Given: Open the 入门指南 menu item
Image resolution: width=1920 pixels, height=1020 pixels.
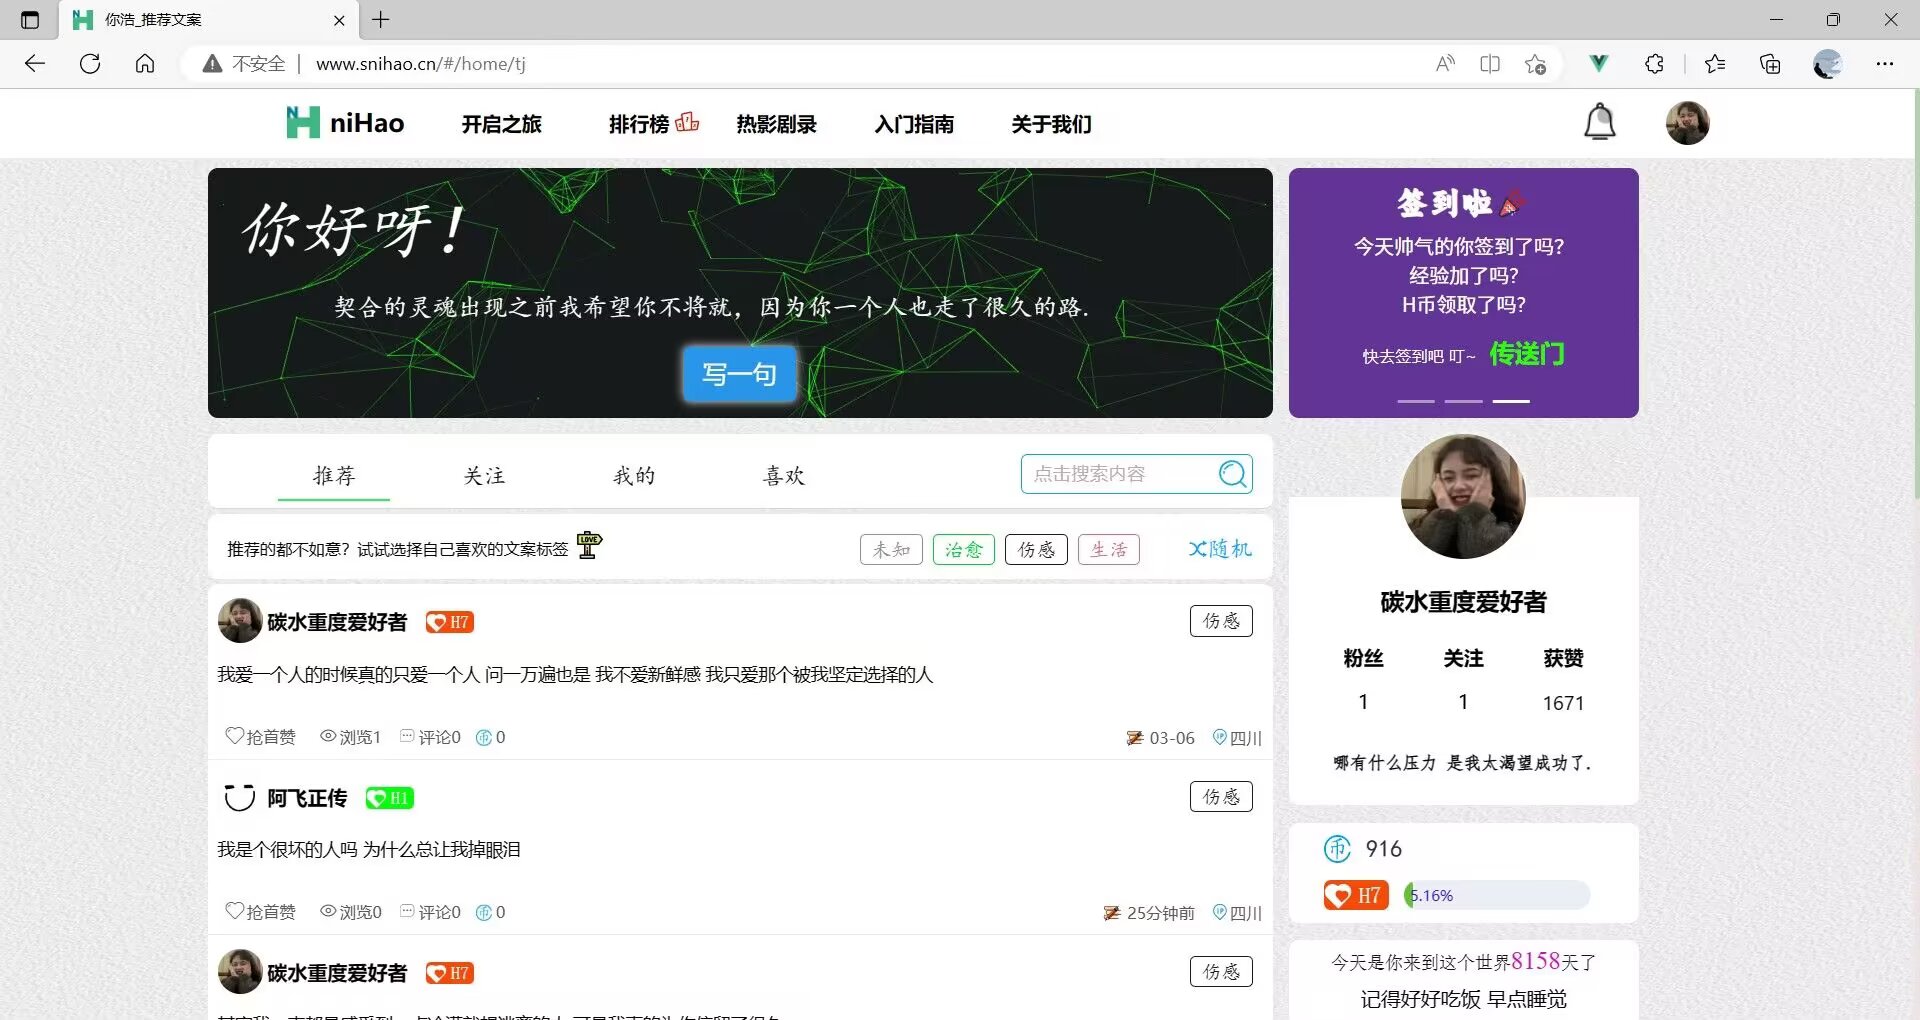Looking at the screenshot, I should (x=914, y=124).
